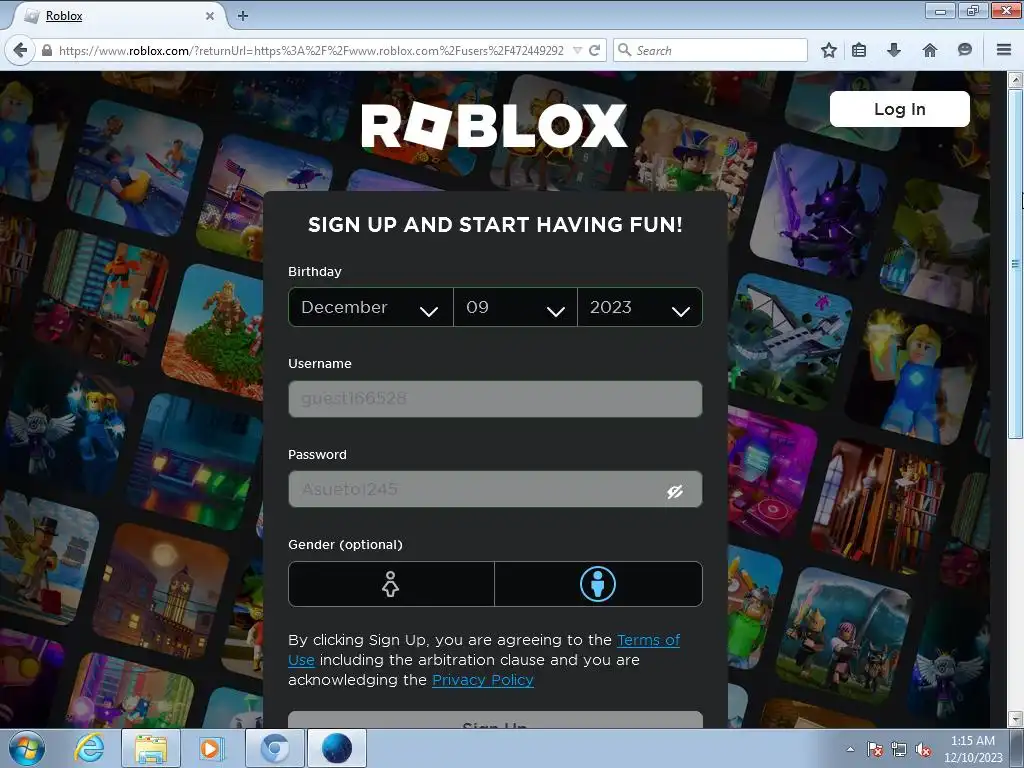Click the vertical scrollbar thumb

click(x=1016, y=264)
